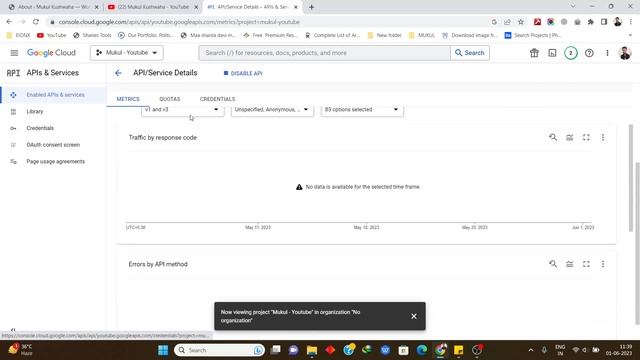
Task: Click the Google Cloud logo
Action: pyautogui.click(x=51, y=53)
